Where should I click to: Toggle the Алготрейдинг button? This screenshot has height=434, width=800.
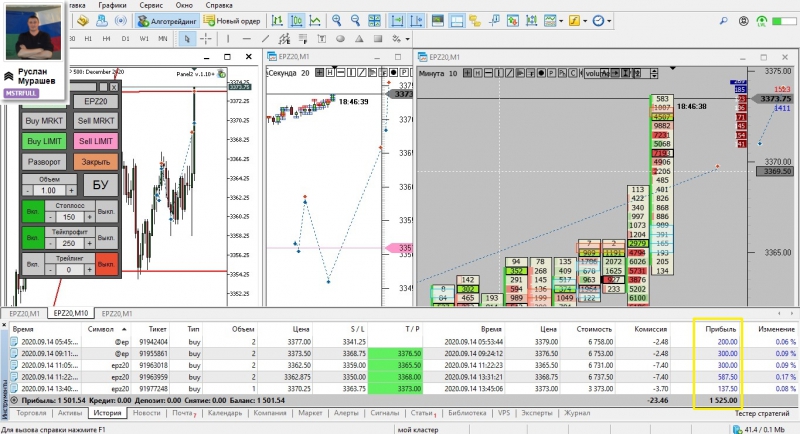click(x=167, y=21)
